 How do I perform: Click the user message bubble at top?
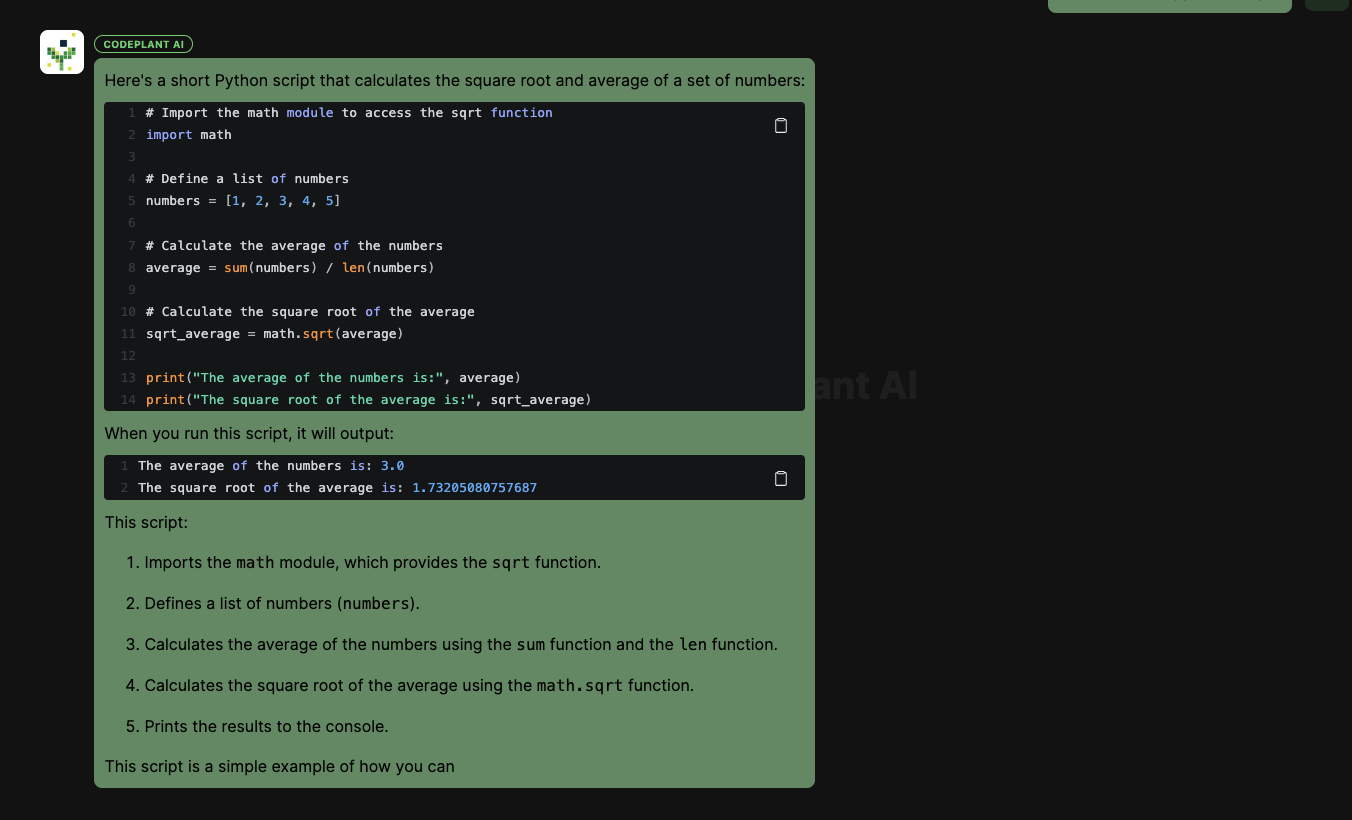click(1169, 5)
